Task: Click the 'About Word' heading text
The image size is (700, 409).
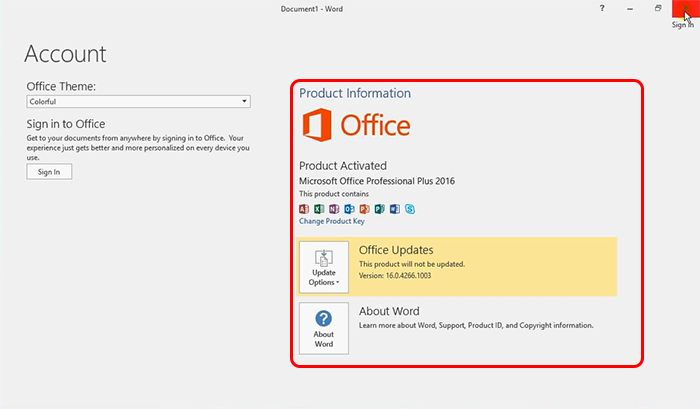Action: point(389,311)
